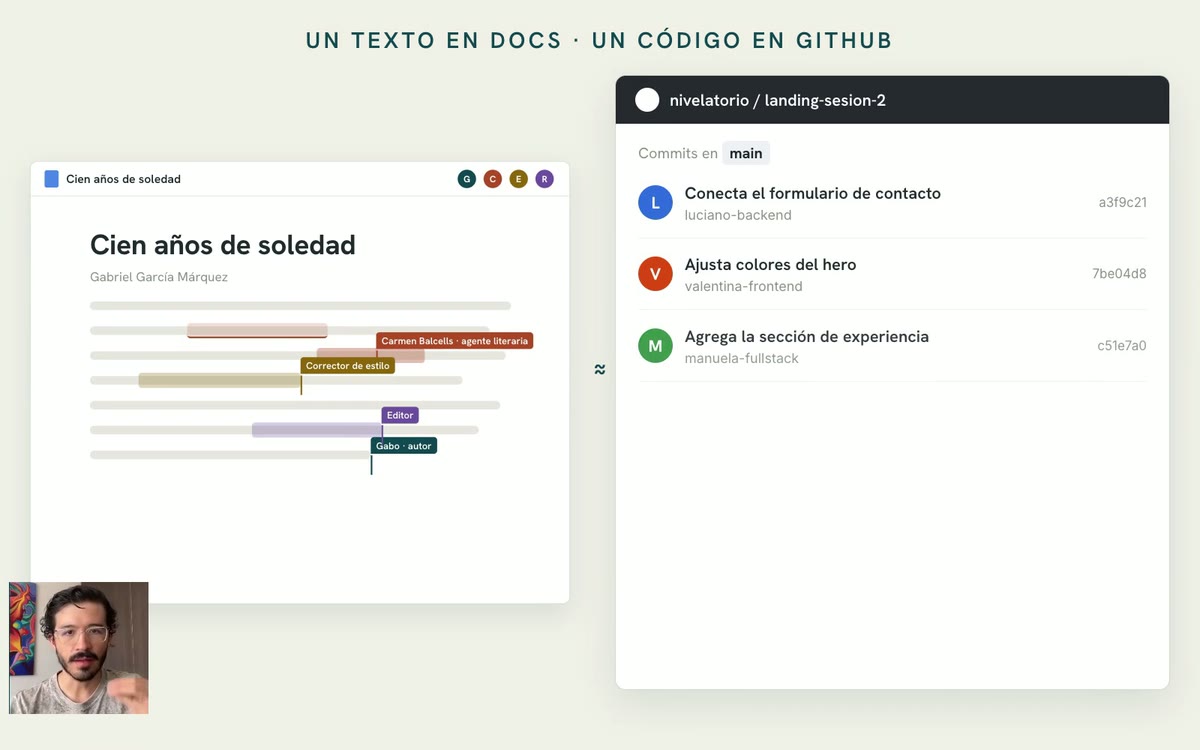The width and height of the screenshot is (1200, 750).
Task: Click slide title 'UN TEXTO EN DOCS · UN CÓDIGO EN GITHUB'
Action: click(599, 41)
